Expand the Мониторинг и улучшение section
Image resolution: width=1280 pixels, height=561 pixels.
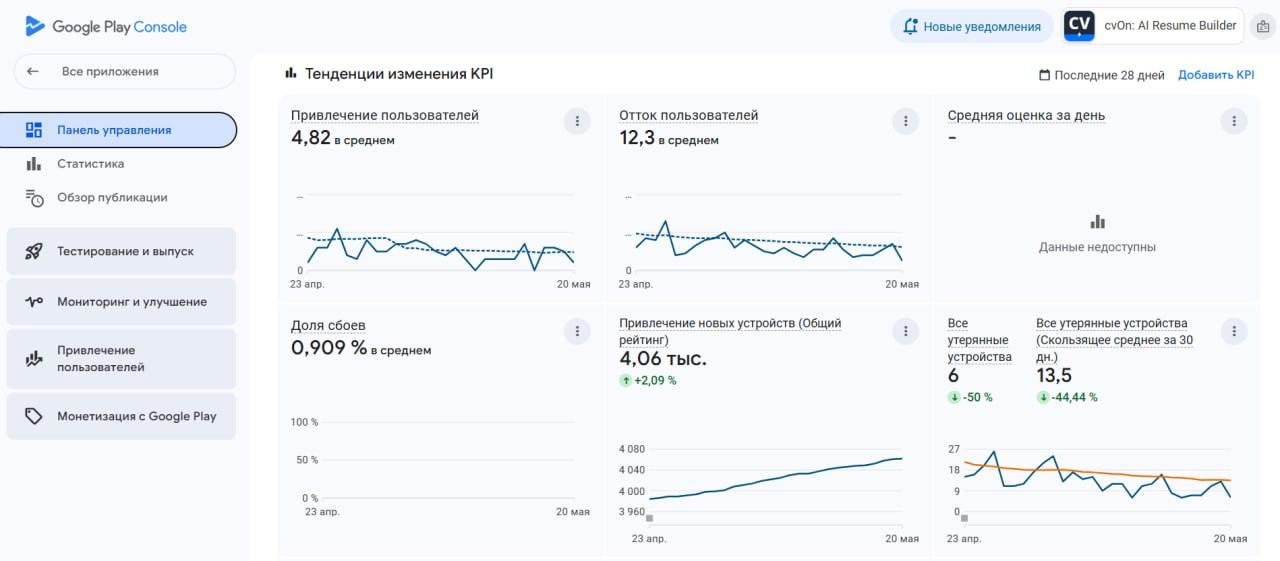(x=121, y=302)
